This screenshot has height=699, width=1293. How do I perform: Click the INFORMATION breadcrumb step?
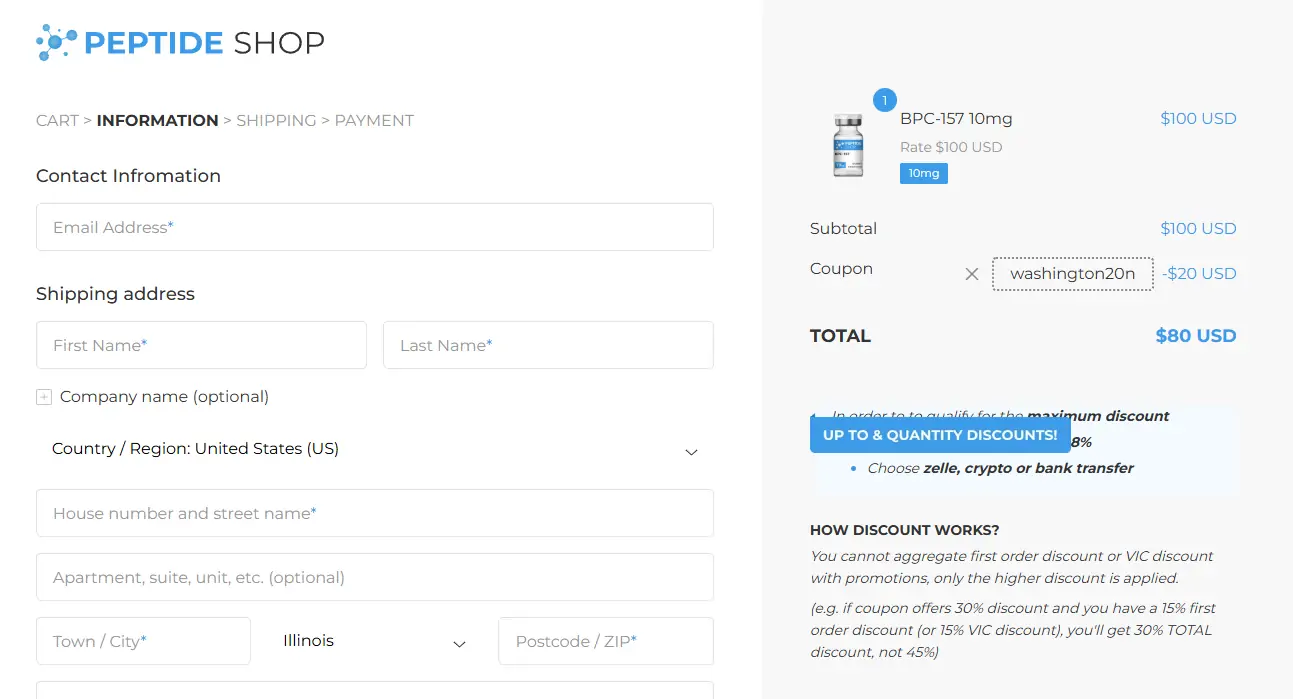click(157, 121)
